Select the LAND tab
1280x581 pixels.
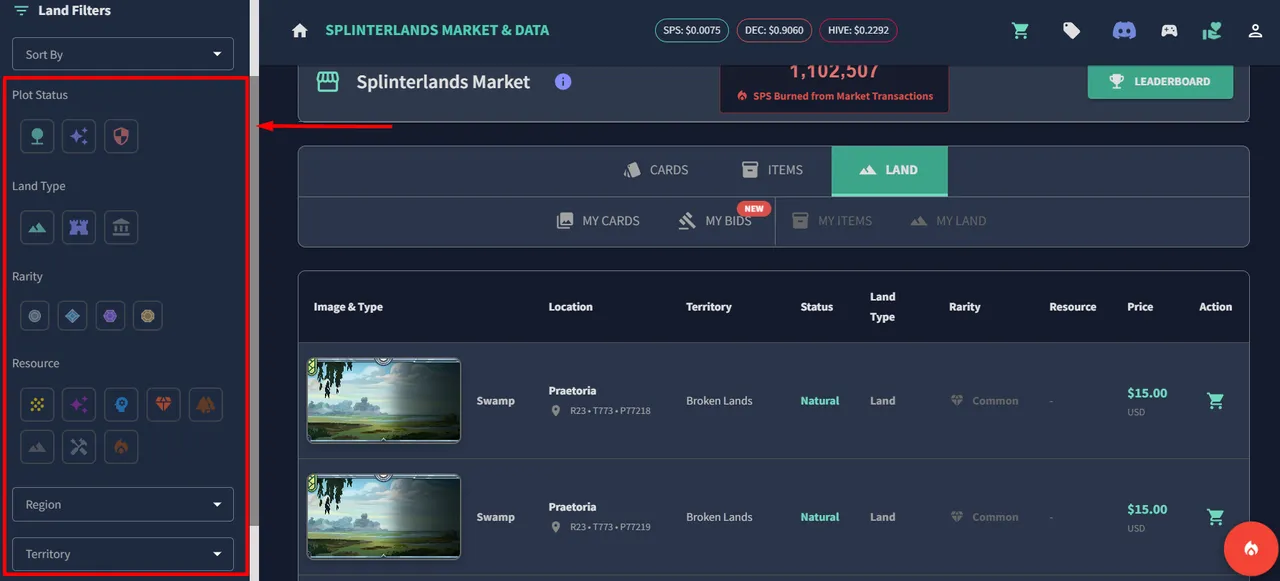pyautogui.click(x=889, y=171)
